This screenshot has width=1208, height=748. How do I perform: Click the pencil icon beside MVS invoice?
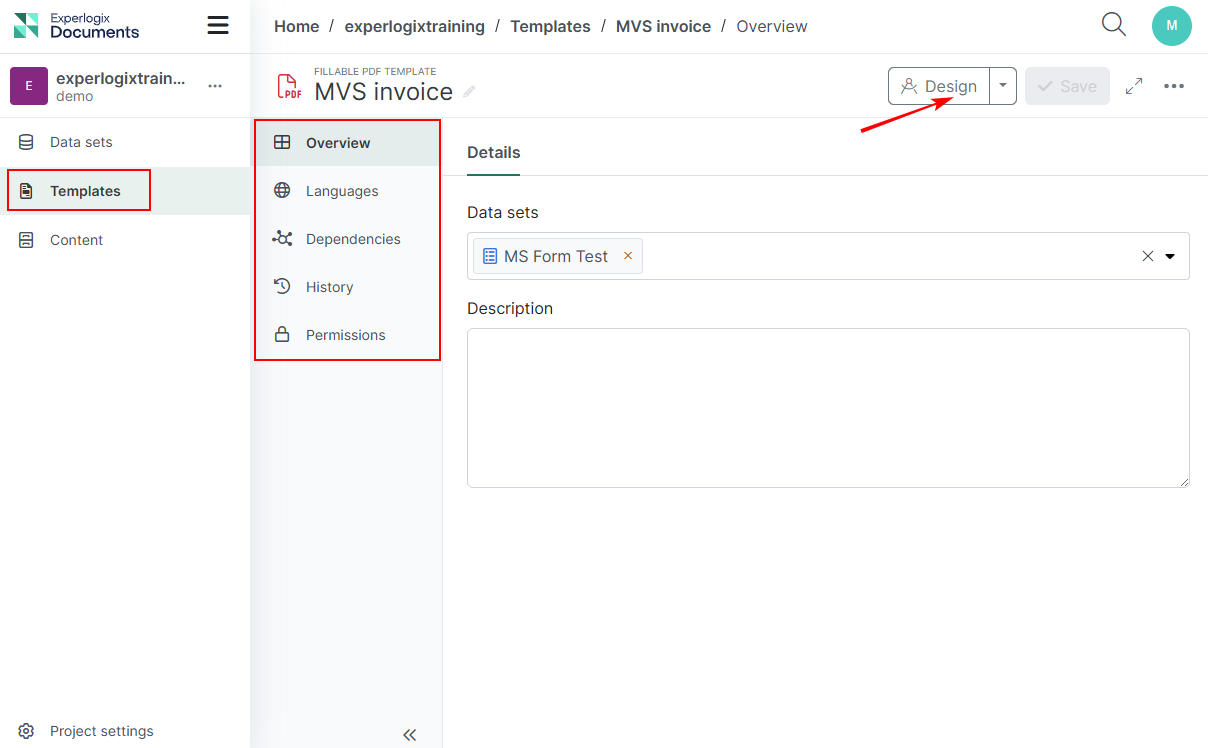pyautogui.click(x=469, y=92)
